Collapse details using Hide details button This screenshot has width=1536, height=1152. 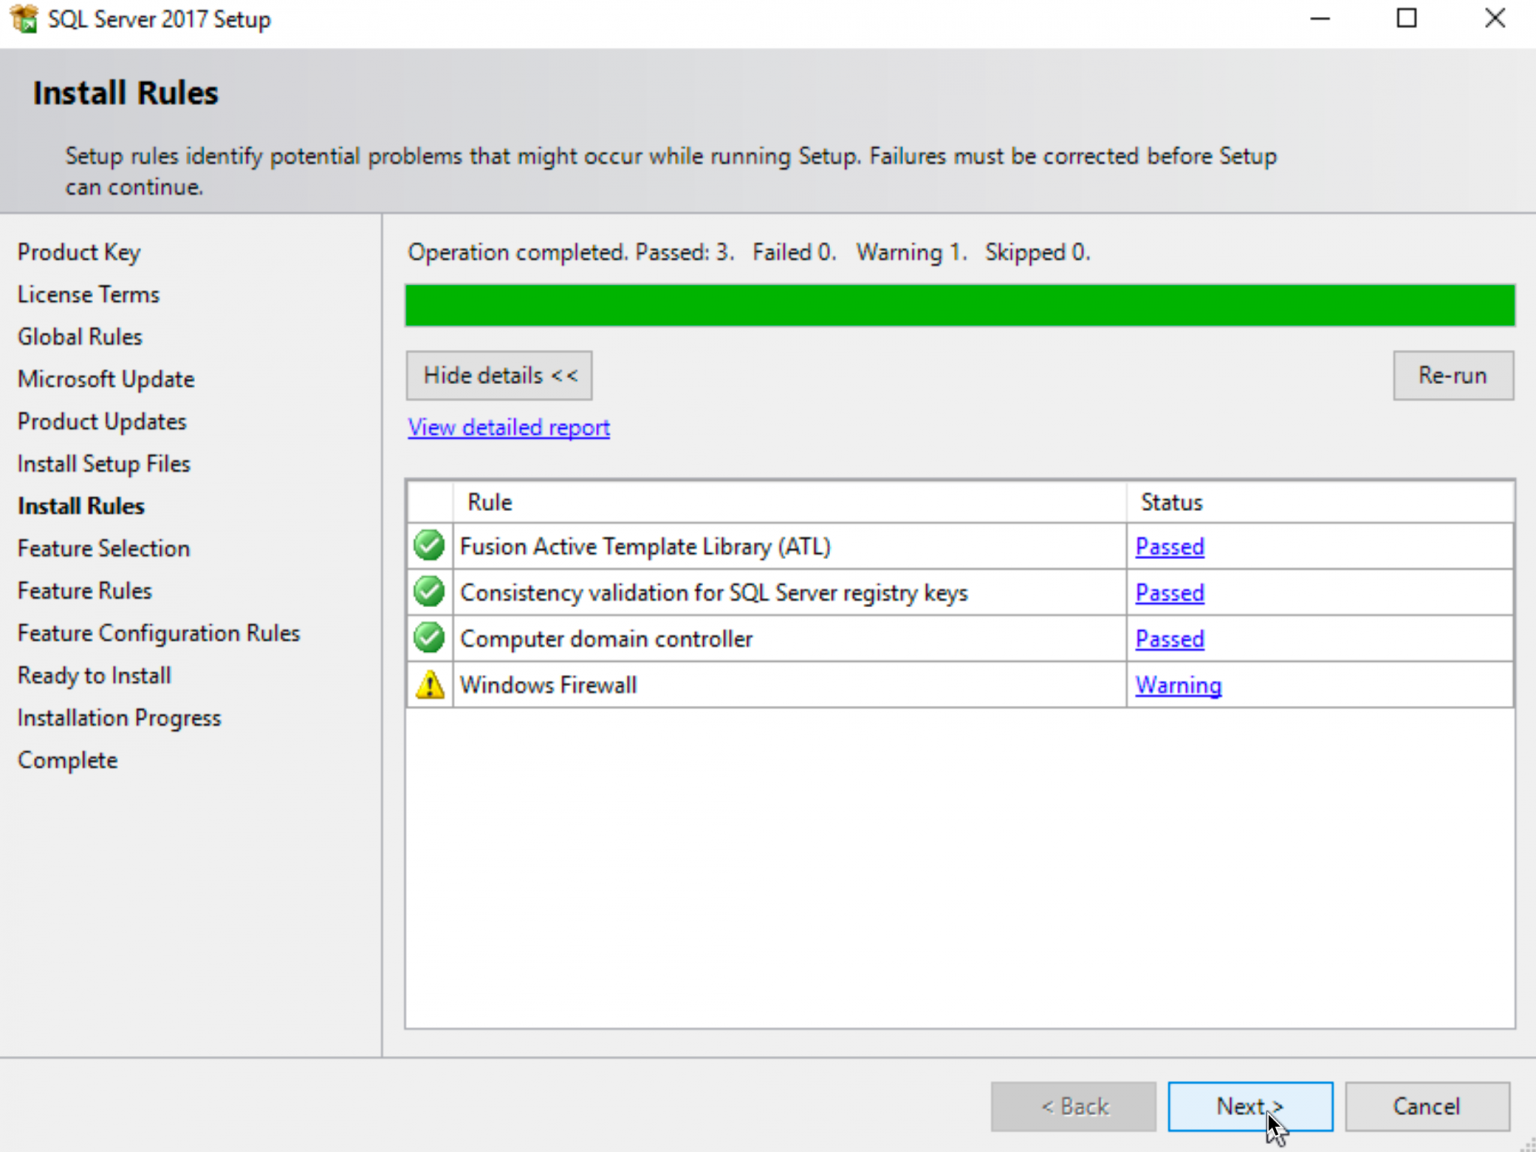[x=498, y=375]
